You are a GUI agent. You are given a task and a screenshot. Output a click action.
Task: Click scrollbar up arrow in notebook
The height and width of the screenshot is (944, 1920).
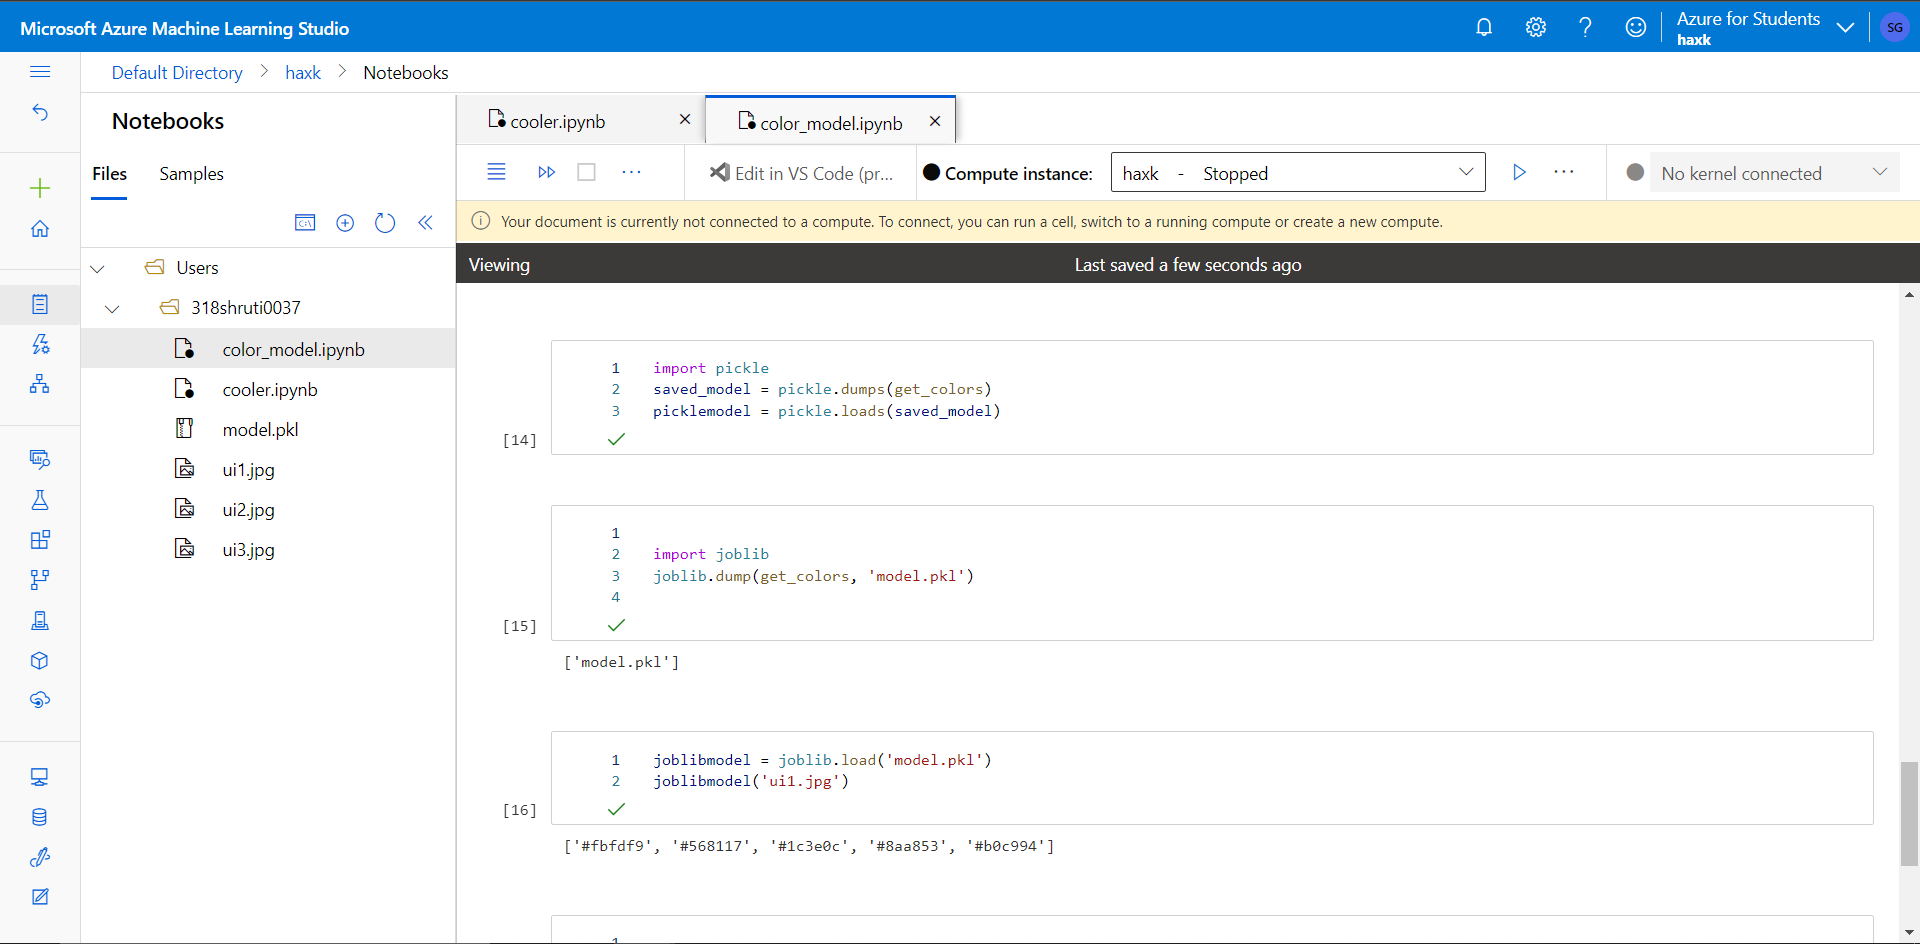tap(1909, 295)
